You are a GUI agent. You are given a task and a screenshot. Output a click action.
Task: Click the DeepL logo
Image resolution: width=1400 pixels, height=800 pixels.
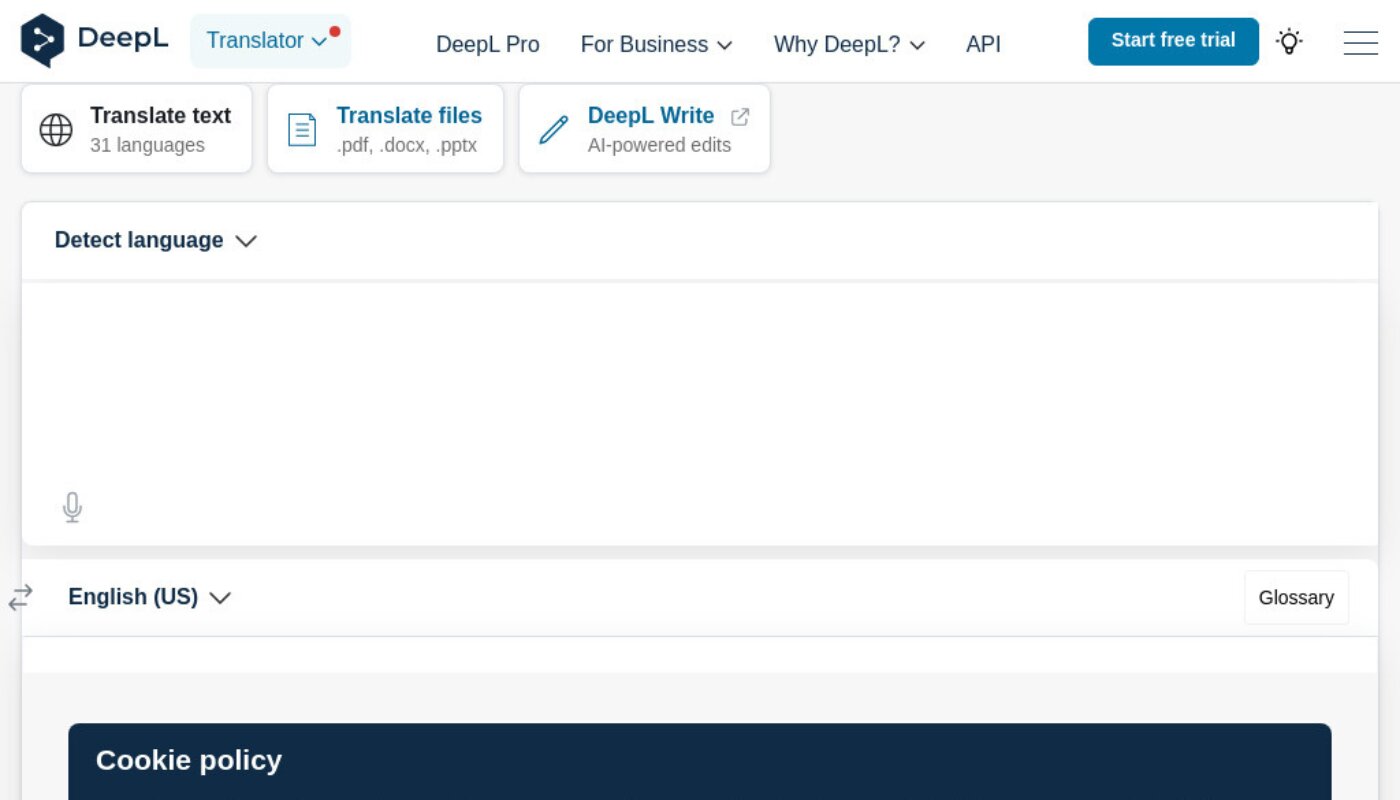click(94, 41)
